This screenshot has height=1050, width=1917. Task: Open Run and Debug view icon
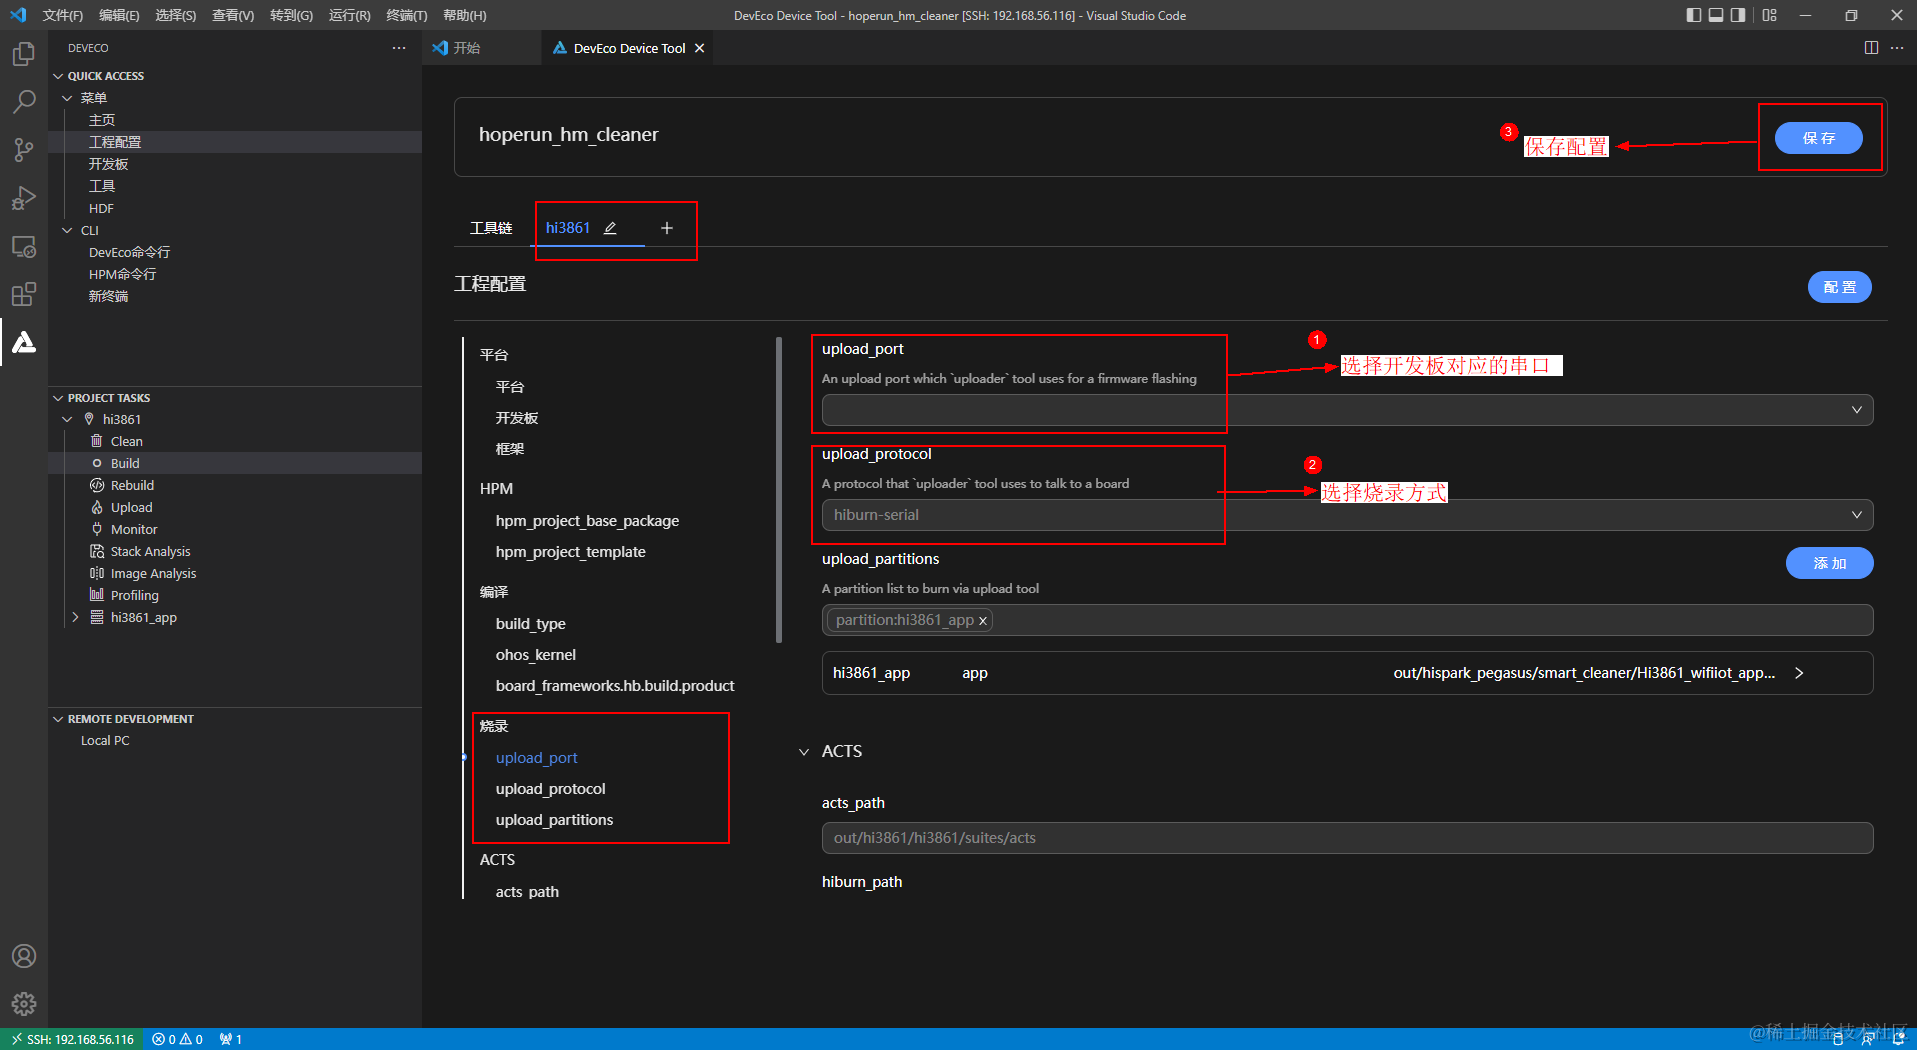pos(24,198)
